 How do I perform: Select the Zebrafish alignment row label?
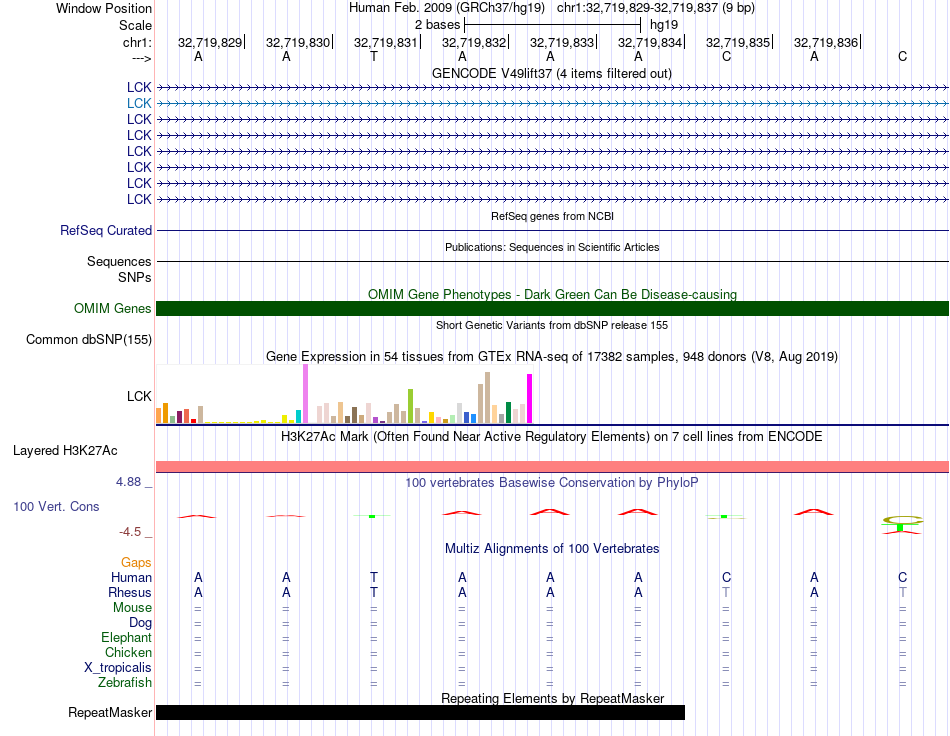[x=125, y=683]
